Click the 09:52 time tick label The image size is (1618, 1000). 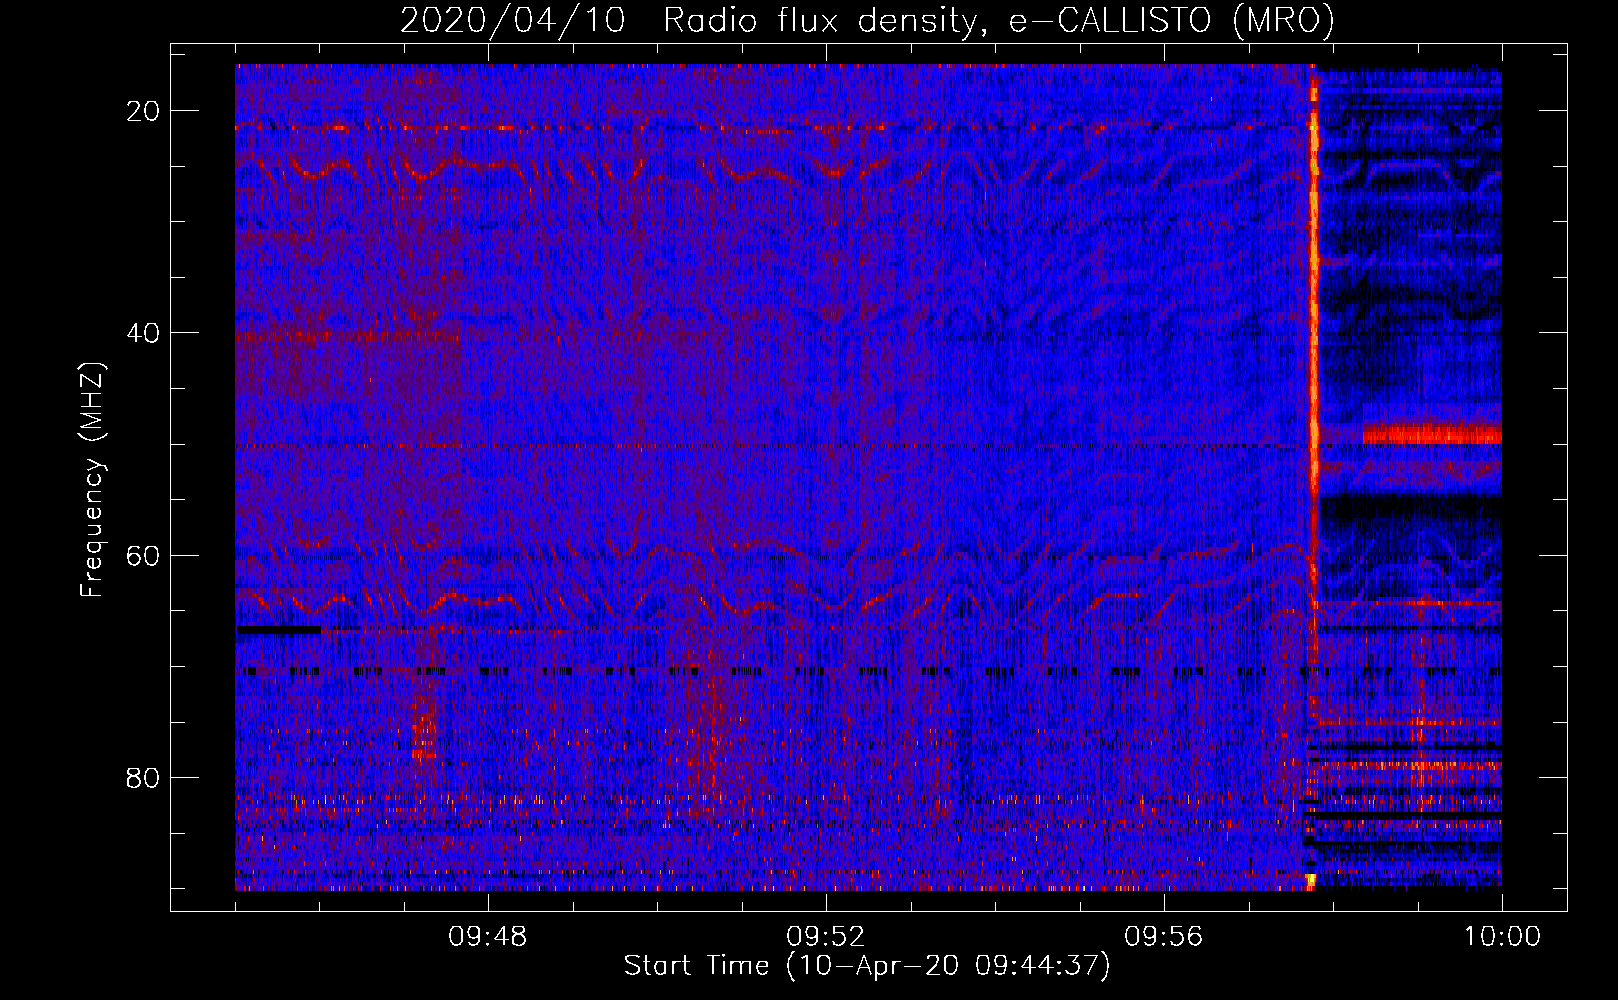pyautogui.click(x=826, y=937)
